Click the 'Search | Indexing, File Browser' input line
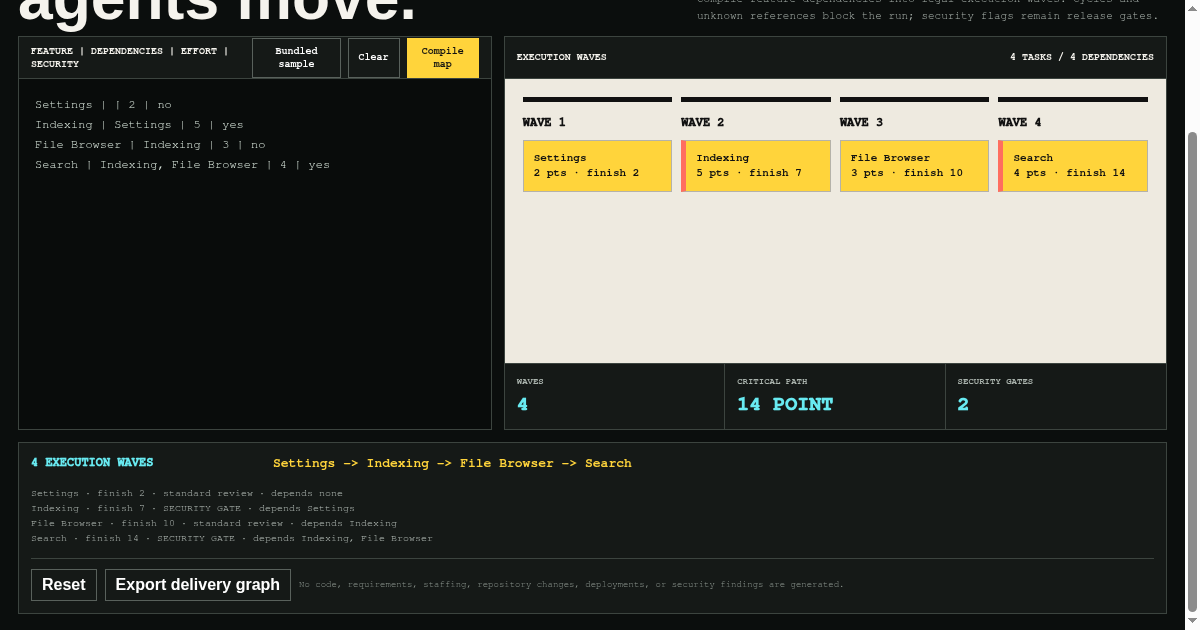 [182, 165]
